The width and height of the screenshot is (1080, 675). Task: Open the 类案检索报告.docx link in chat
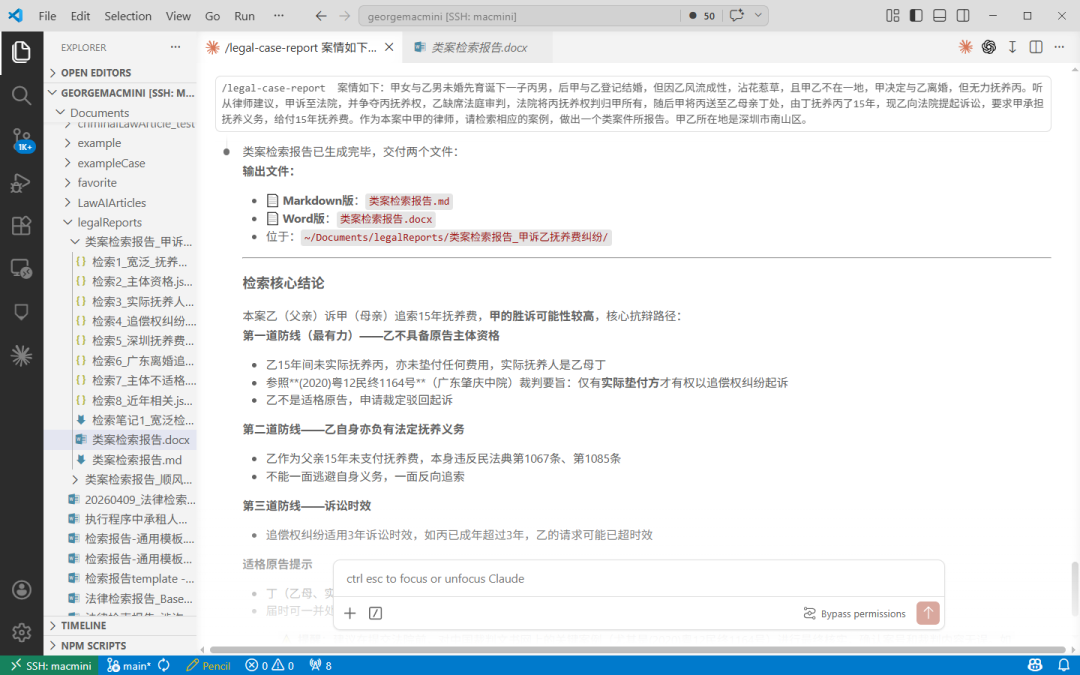[386, 219]
